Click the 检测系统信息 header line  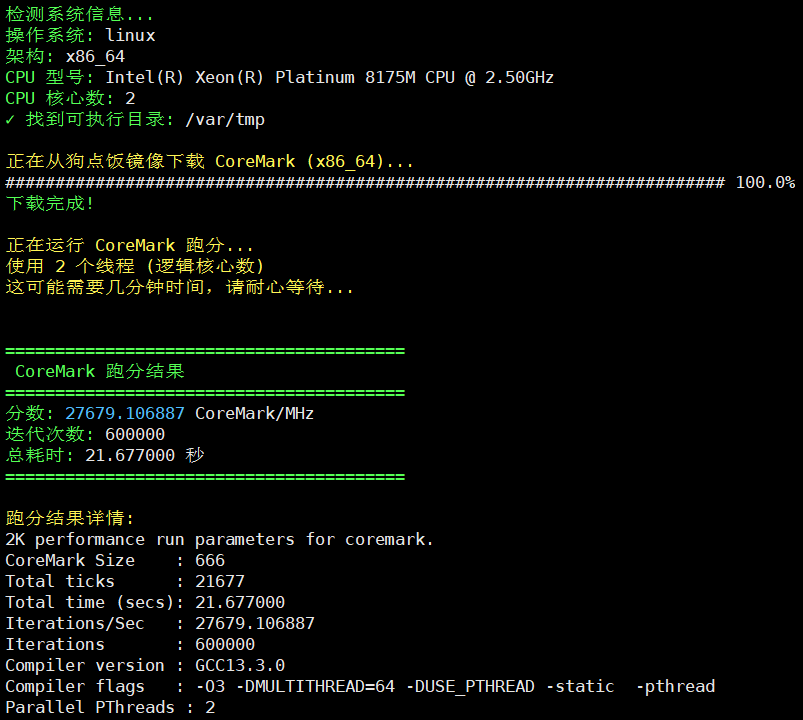click(80, 14)
